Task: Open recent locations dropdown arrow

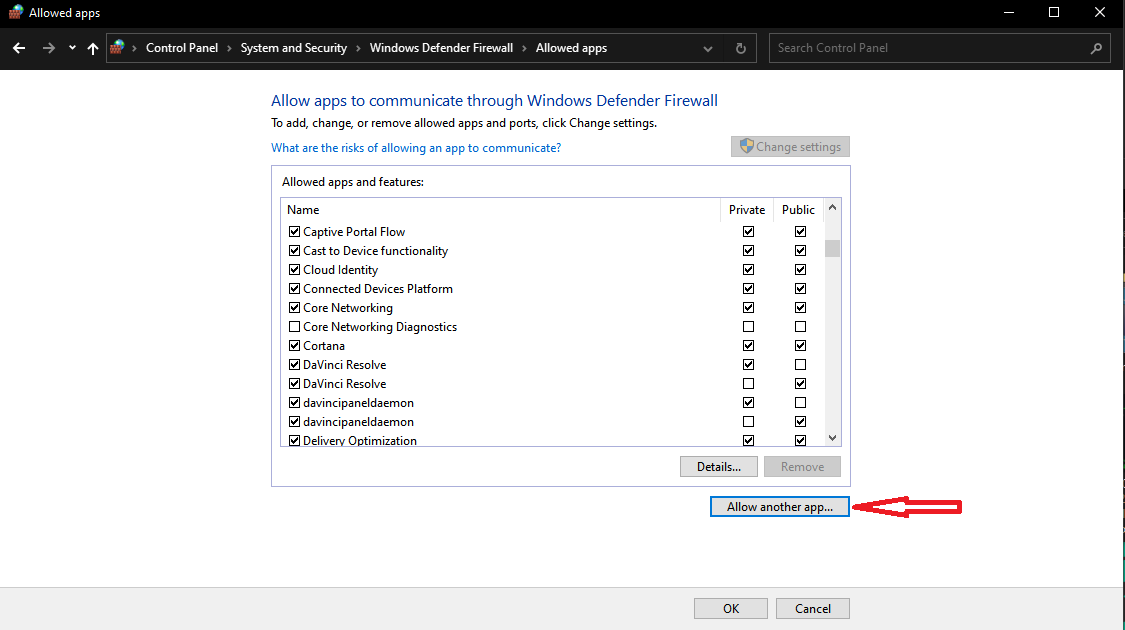Action: [x=72, y=48]
